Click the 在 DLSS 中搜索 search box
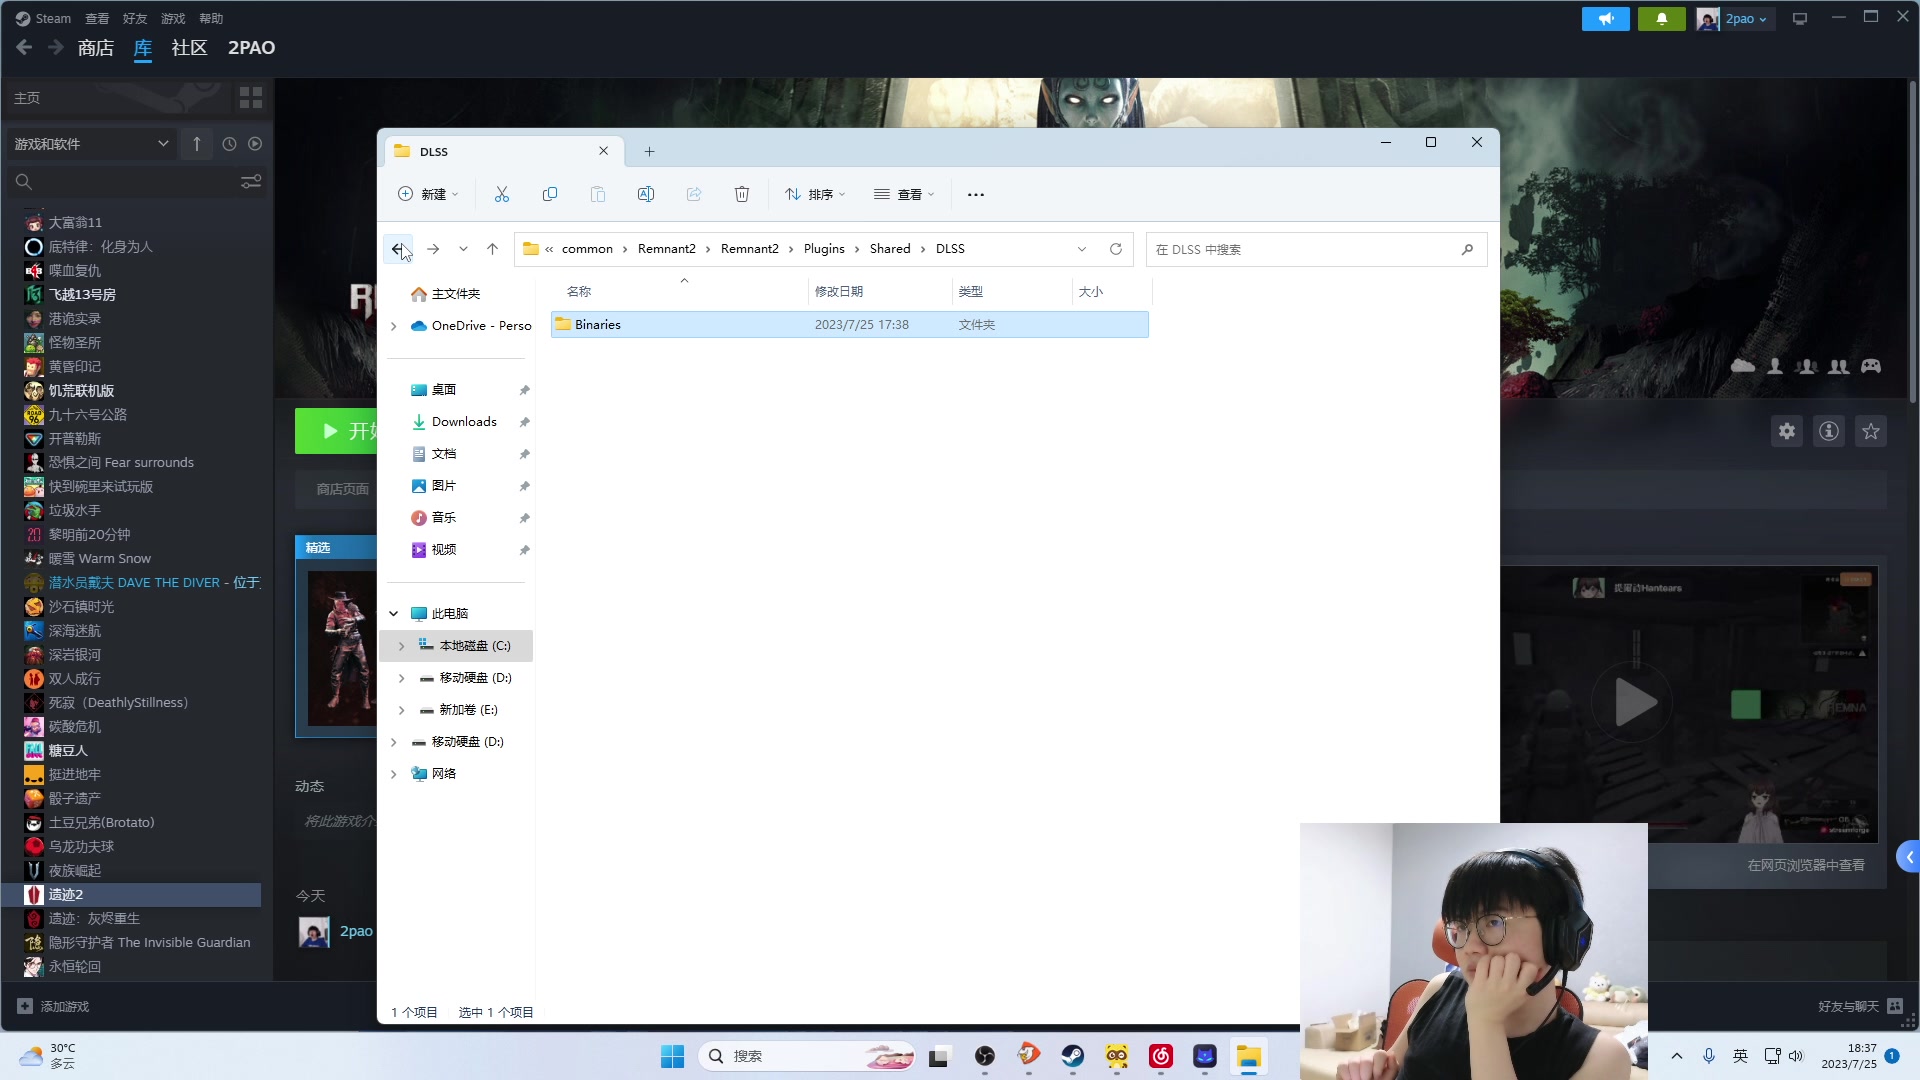Viewport: 1920px width, 1080px height. (1316, 249)
